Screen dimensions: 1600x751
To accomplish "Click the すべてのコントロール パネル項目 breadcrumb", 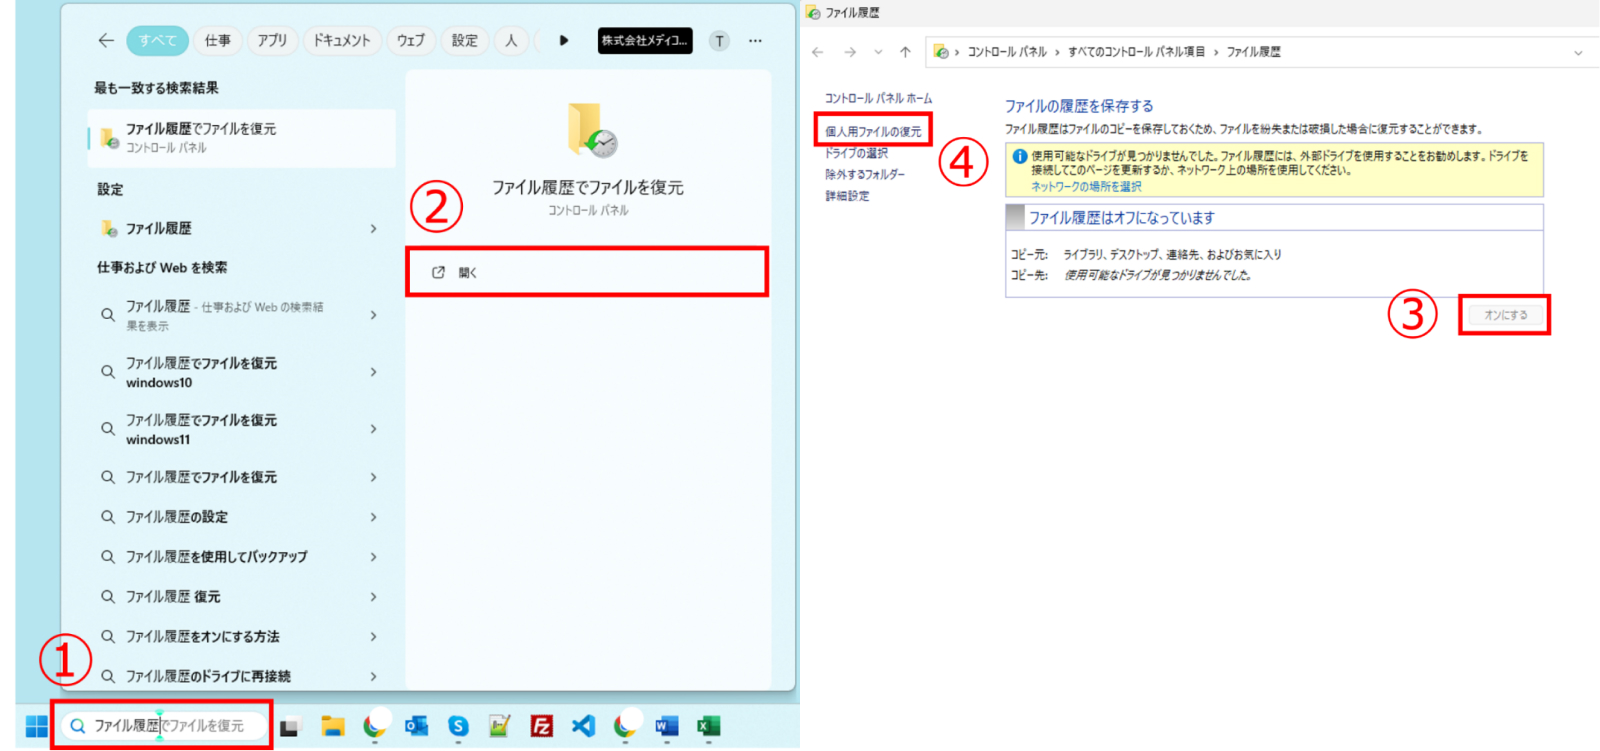I will 1136,52.
